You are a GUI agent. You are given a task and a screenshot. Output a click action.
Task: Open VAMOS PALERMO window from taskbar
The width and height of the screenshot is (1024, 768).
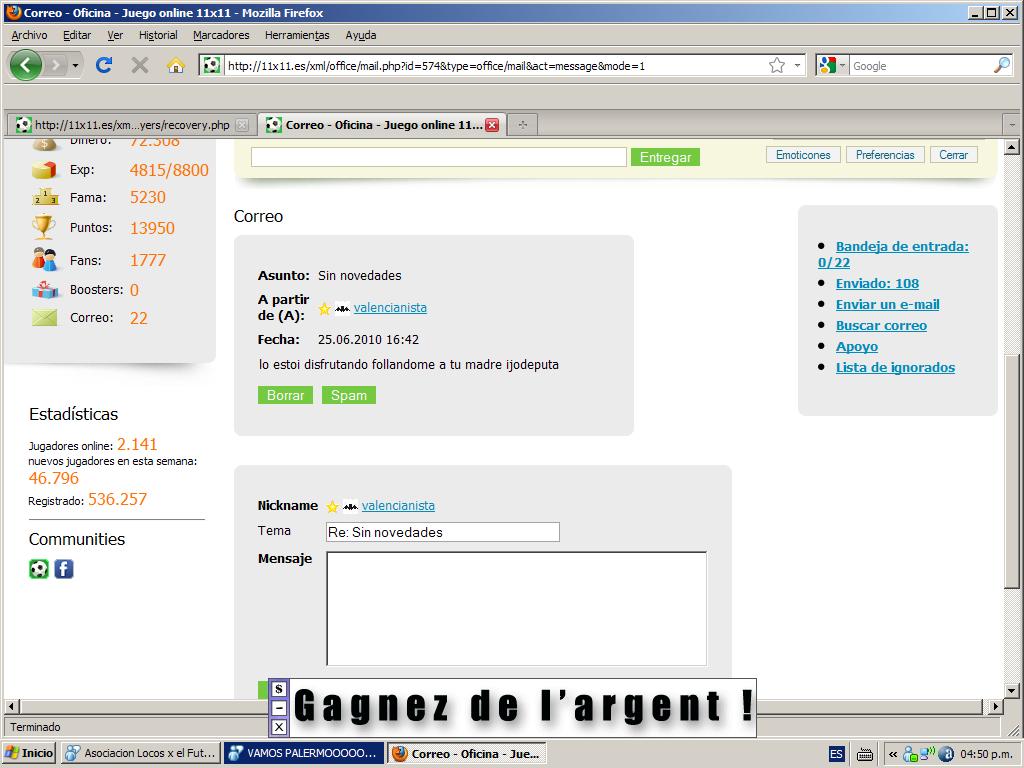coord(302,754)
